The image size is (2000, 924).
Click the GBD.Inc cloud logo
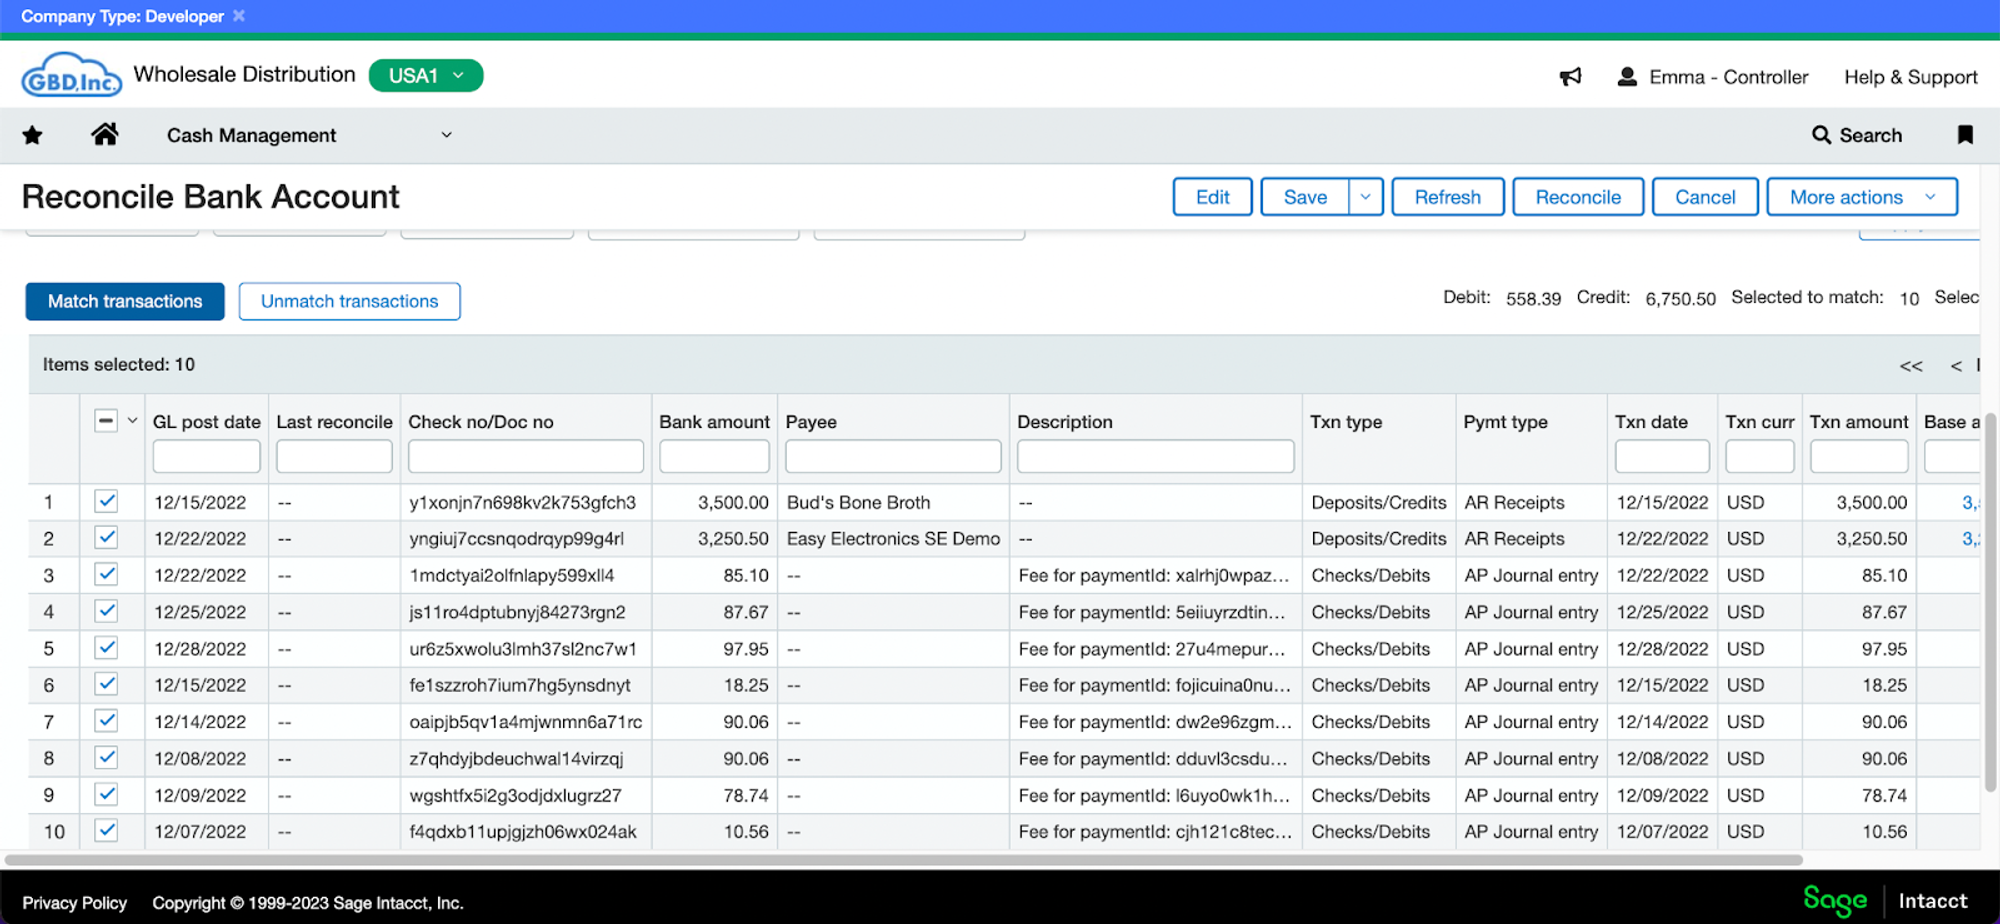(71, 74)
